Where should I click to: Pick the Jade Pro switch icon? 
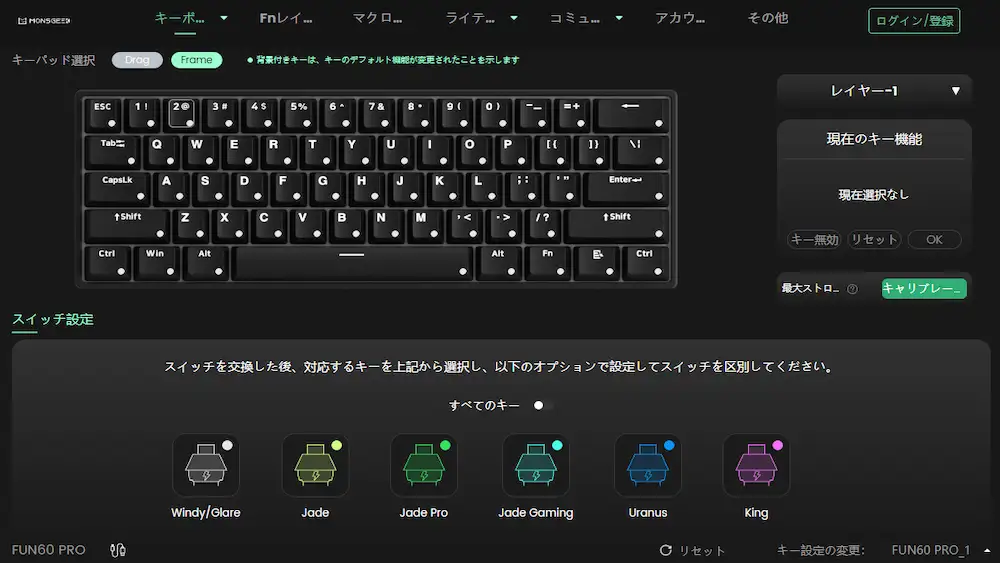pos(423,465)
